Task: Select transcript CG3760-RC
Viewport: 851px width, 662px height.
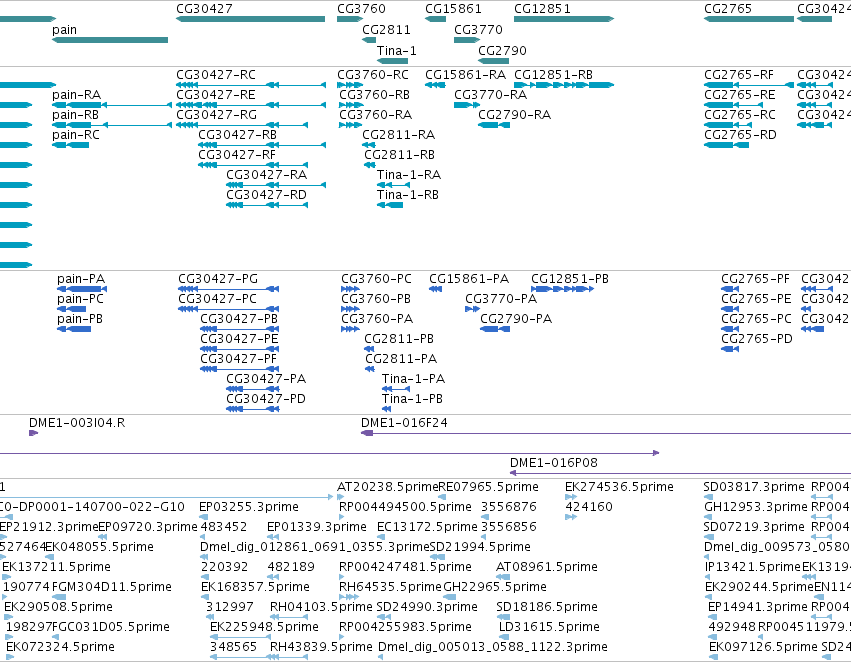Action: pos(350,85)
